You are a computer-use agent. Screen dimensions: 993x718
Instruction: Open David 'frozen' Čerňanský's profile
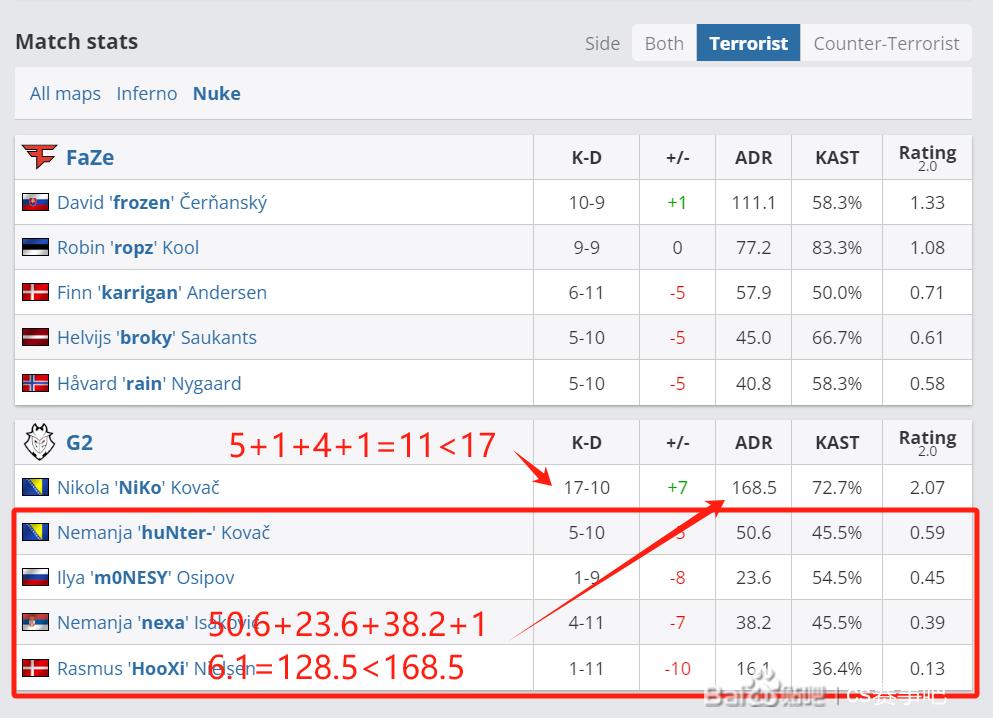tap(162, 203)
